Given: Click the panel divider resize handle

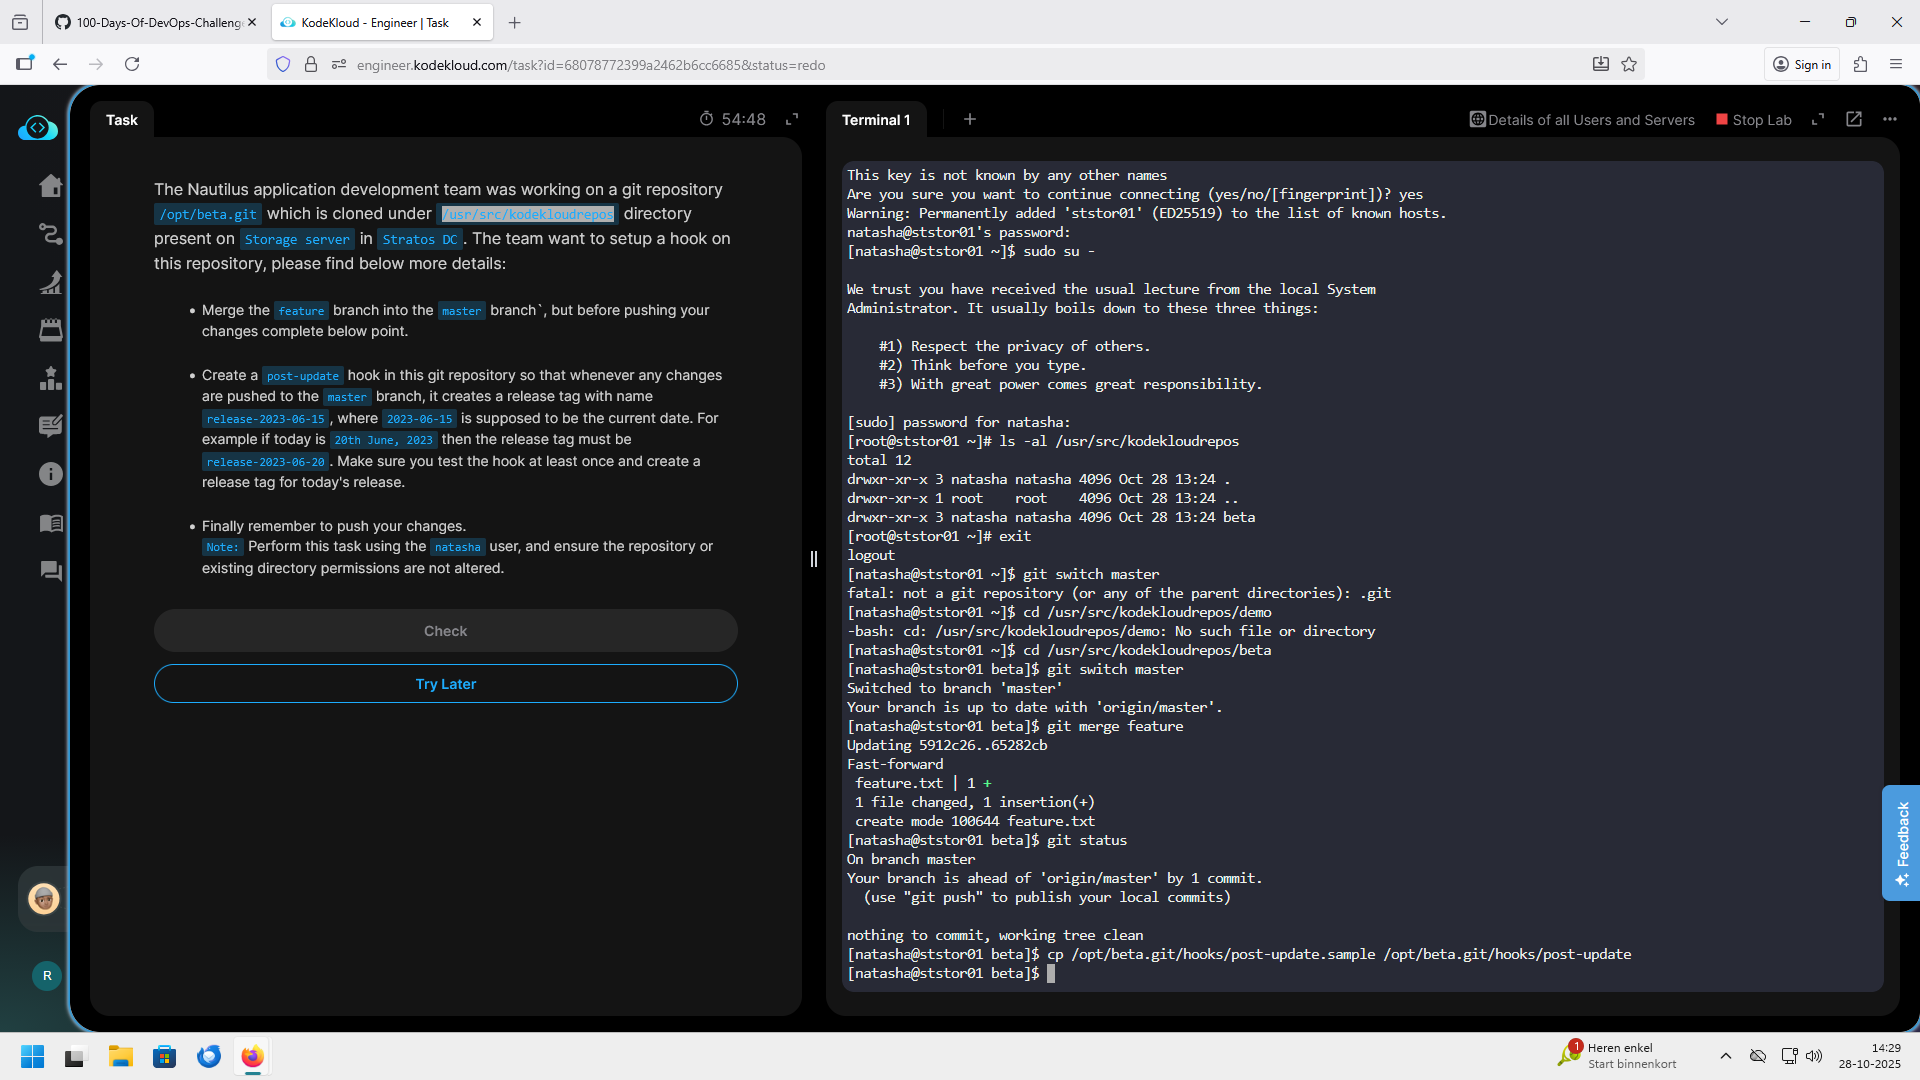Looking at the screenshot, I should click(x=814, y=559).
